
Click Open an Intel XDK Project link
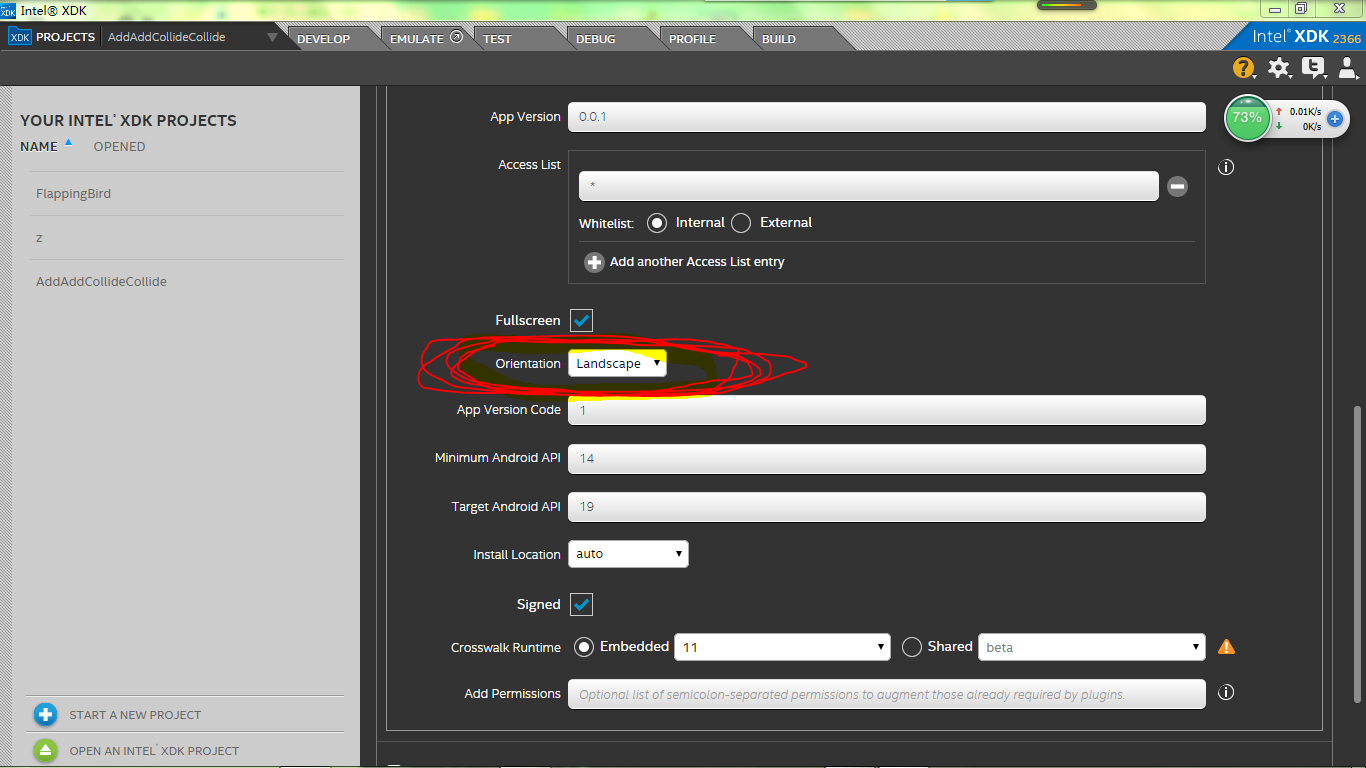(x=154, y=751)
